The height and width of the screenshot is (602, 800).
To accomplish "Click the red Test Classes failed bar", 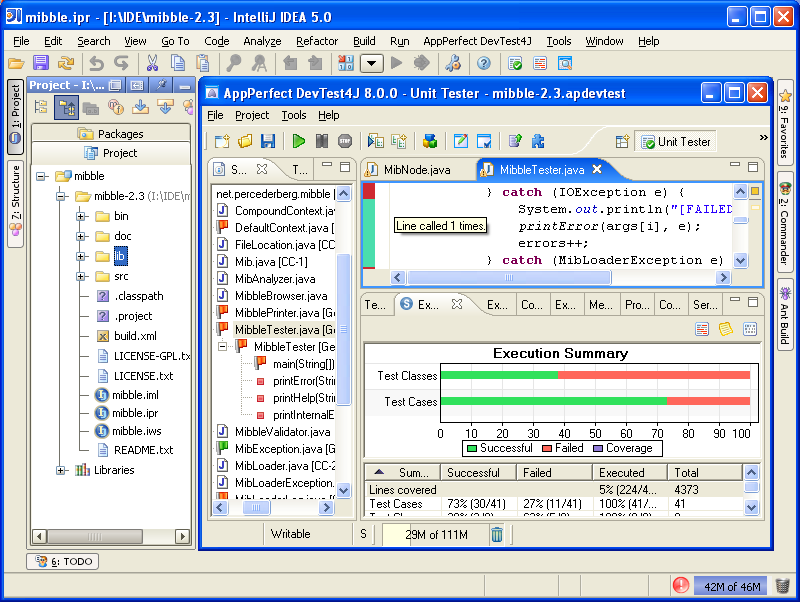I will click(654, 375).
